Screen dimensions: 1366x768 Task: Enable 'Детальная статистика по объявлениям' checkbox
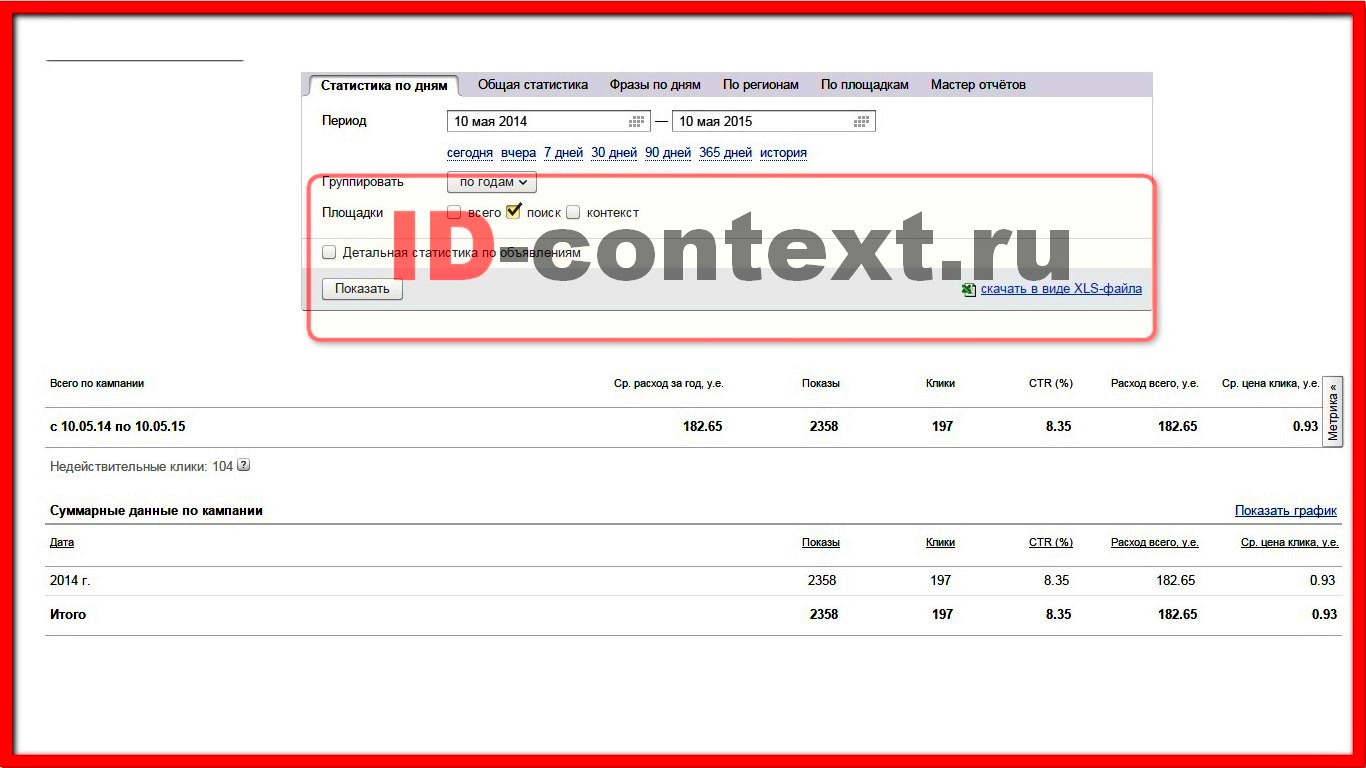click(x=329, y=252)
